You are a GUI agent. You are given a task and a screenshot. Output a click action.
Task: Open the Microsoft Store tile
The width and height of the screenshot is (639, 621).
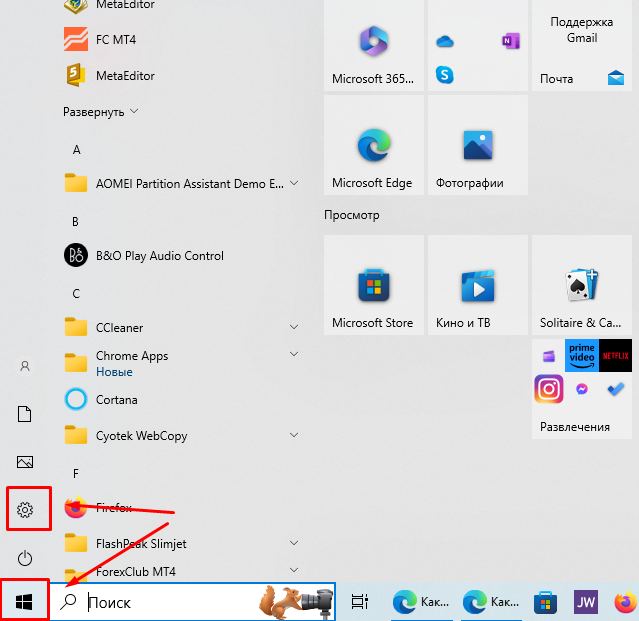[x=374, y=285]
